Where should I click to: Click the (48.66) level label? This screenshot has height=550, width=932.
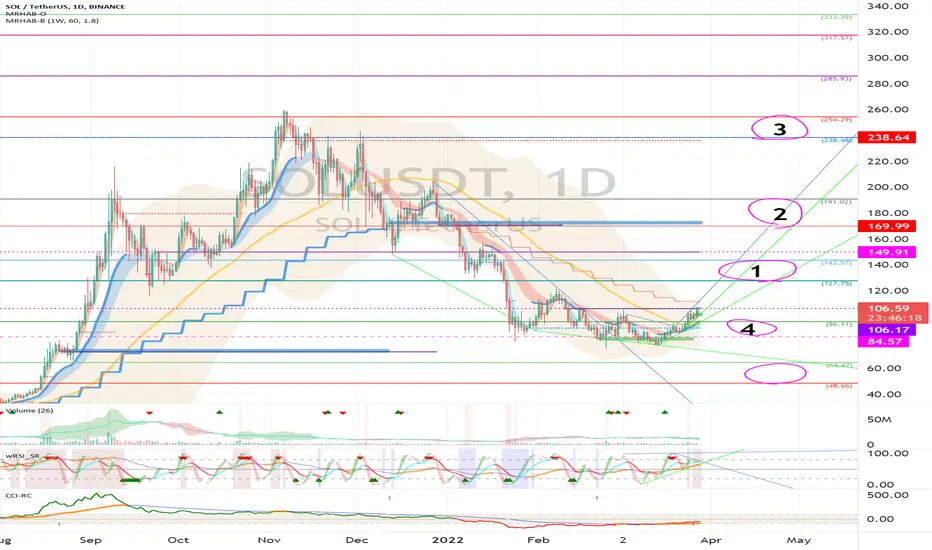[838, 386]
